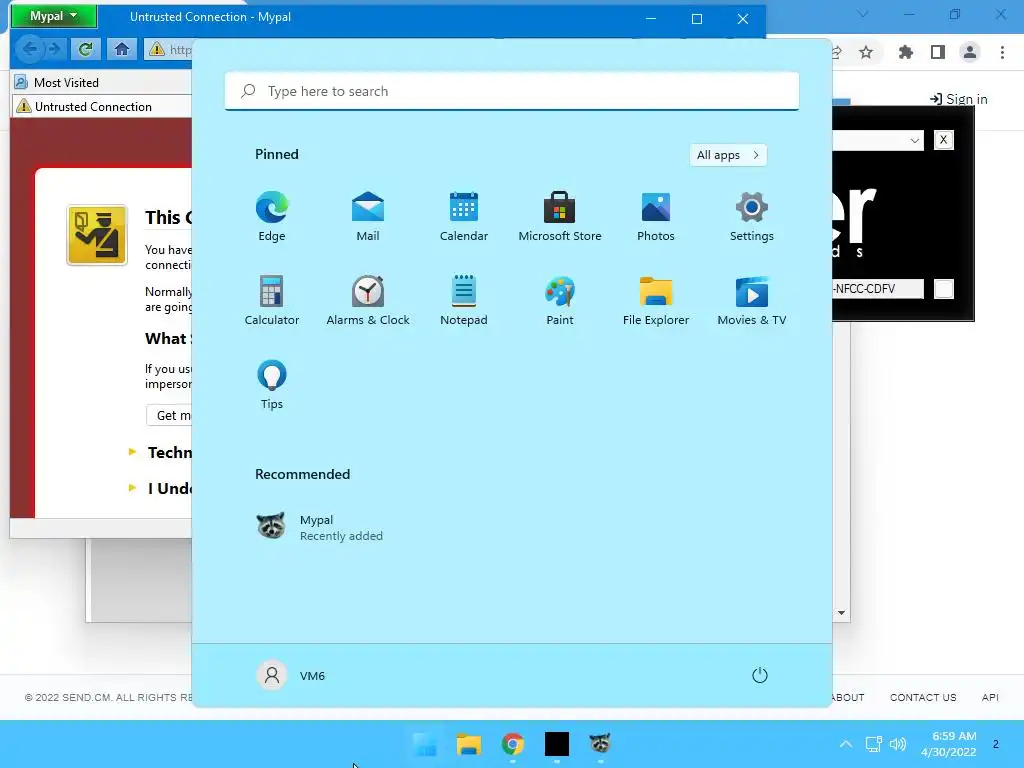
Task: Open recently added Mypal in Recommended
Action: [x=320, y=527]
